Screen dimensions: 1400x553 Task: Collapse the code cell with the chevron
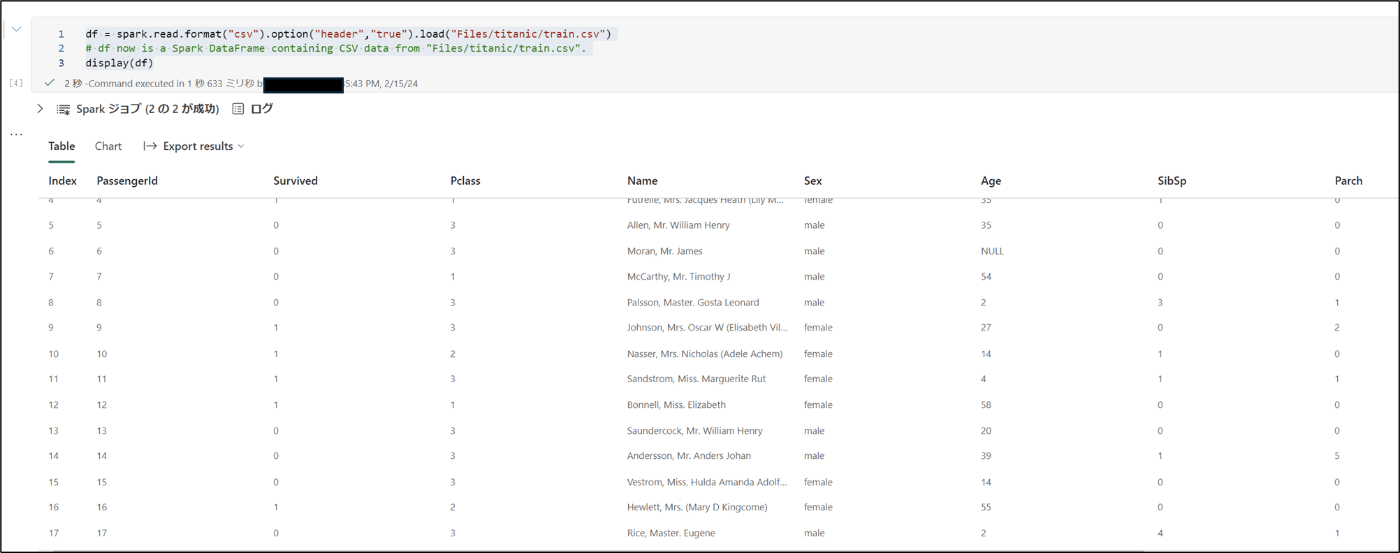(16, 29)
